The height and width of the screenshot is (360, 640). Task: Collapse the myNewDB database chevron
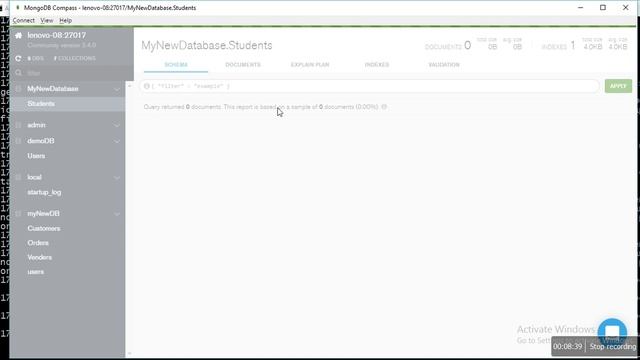point(117,214)
